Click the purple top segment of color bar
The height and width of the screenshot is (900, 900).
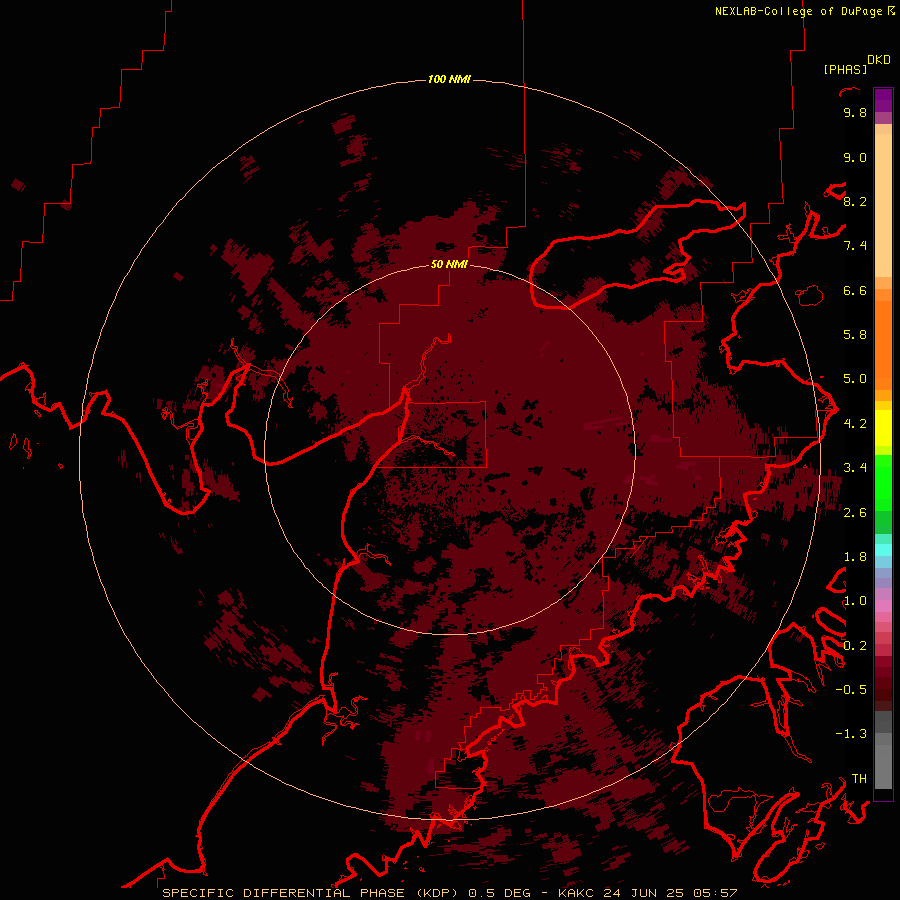coord(883,100)
